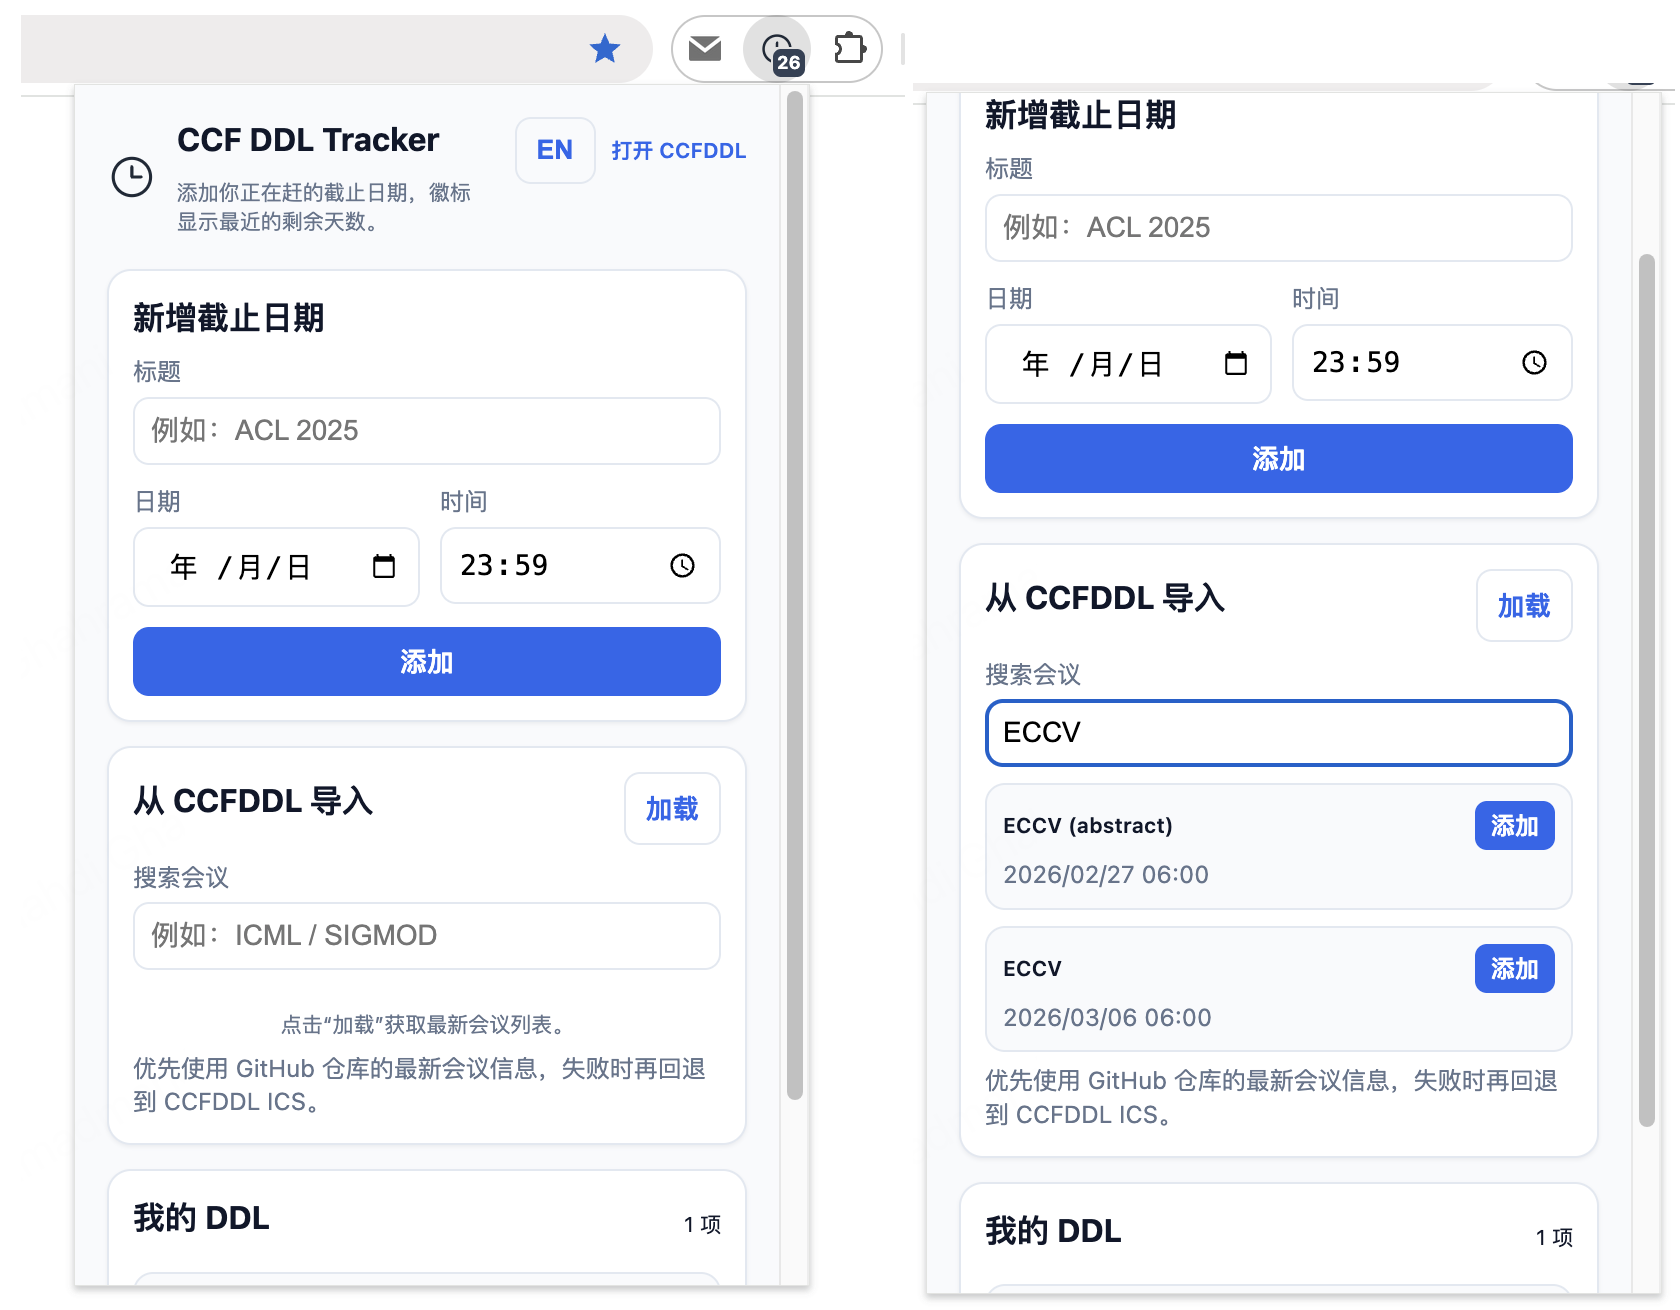The image size is (1680, 1310).
Task: Add the ECCV 2026/03/06 deadline
Action: 1514,969
